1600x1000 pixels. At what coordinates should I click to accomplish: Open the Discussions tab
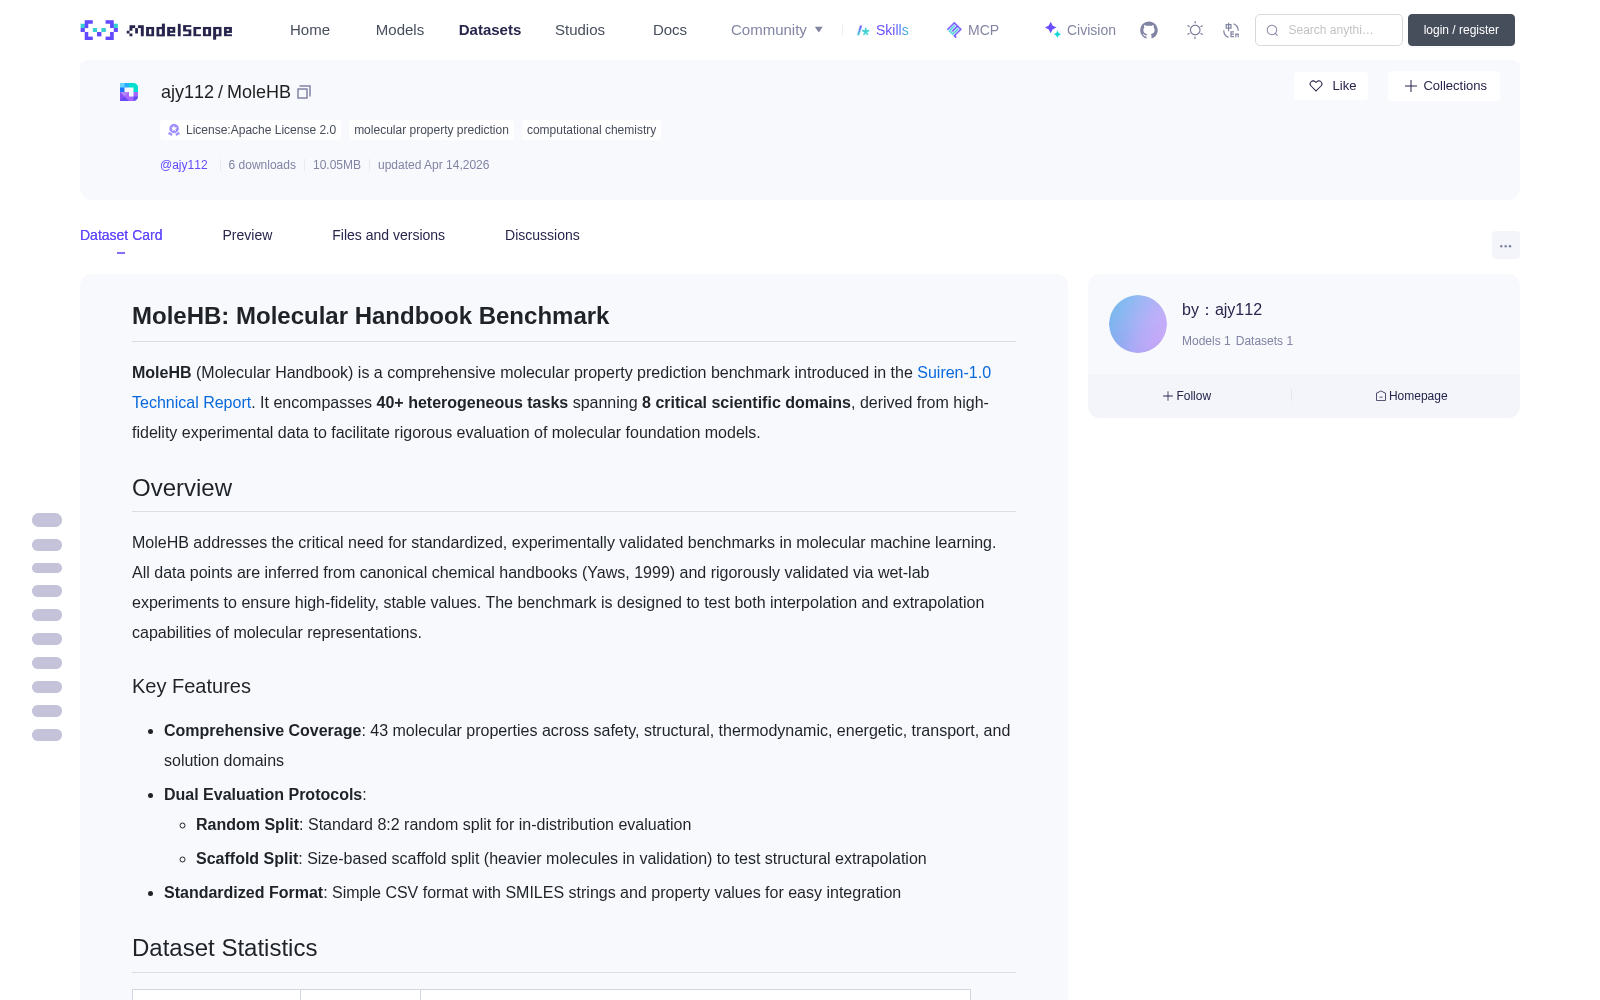(x=542, y=235)
